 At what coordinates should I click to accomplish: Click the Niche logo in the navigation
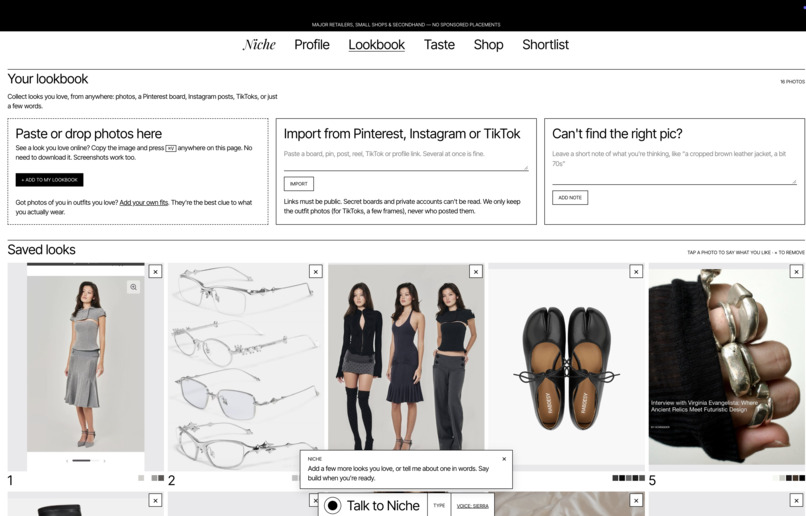(x=259, y=45)
